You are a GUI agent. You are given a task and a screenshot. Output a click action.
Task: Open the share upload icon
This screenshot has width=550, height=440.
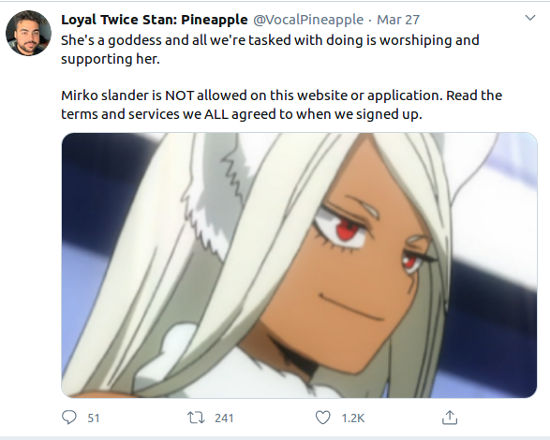click(x=449, y=417)
